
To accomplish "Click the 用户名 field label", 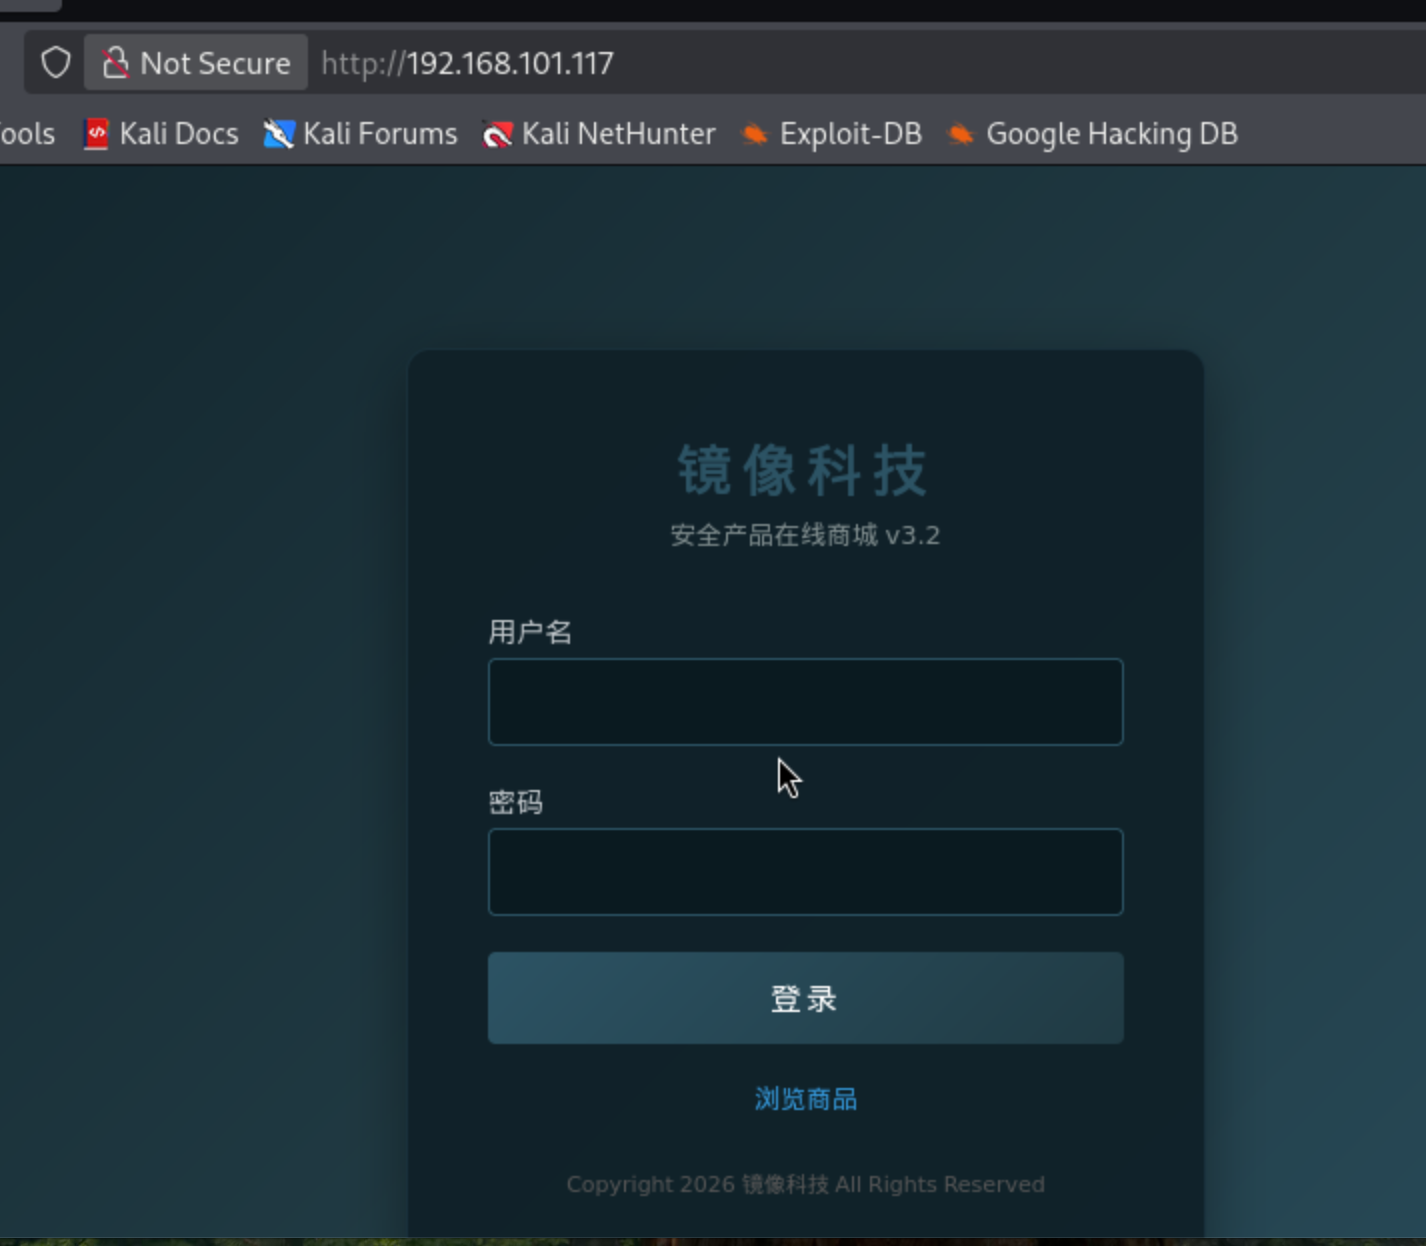I will pos(530,632).
